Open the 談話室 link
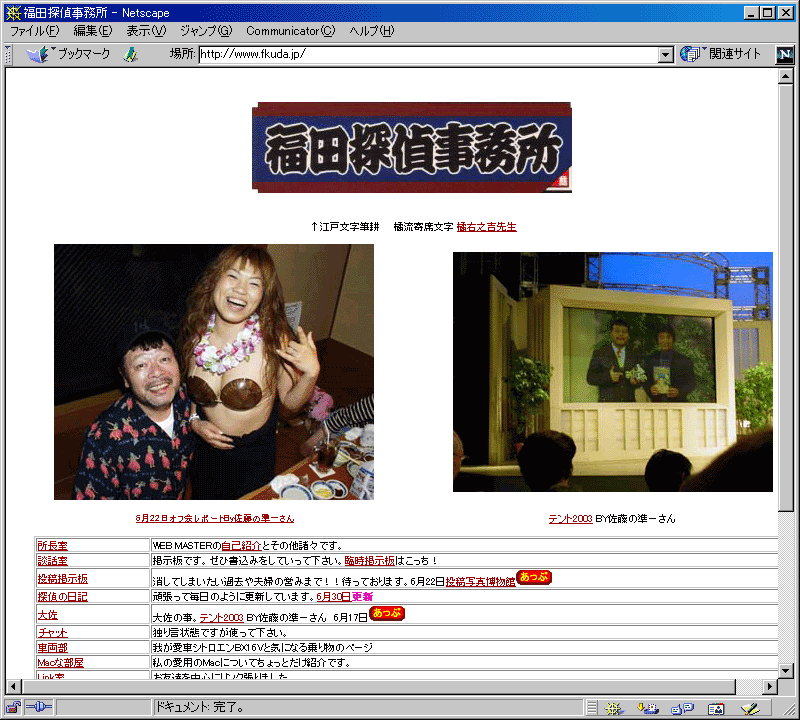The width and height of the screenshot is (800, 720). 52,561
